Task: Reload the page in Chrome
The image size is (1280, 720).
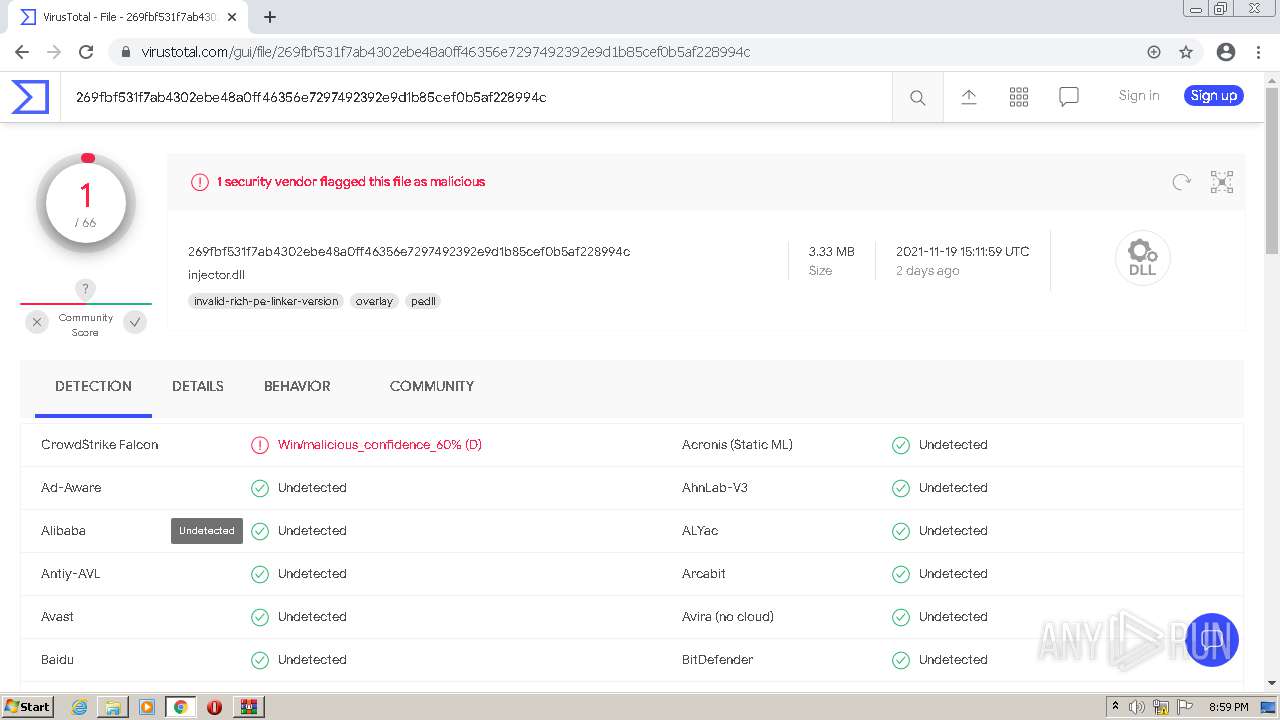Action: [86, 52]
